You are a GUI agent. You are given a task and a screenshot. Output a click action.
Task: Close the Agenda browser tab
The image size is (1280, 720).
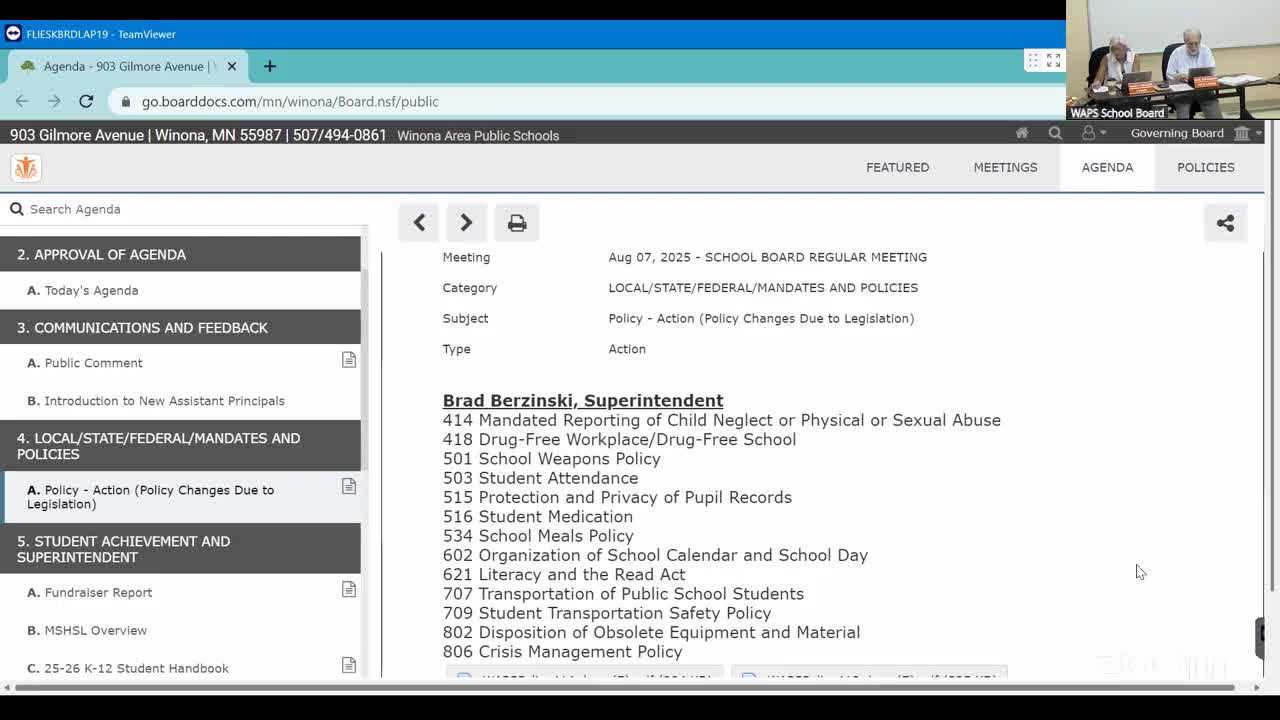[232, 66]
